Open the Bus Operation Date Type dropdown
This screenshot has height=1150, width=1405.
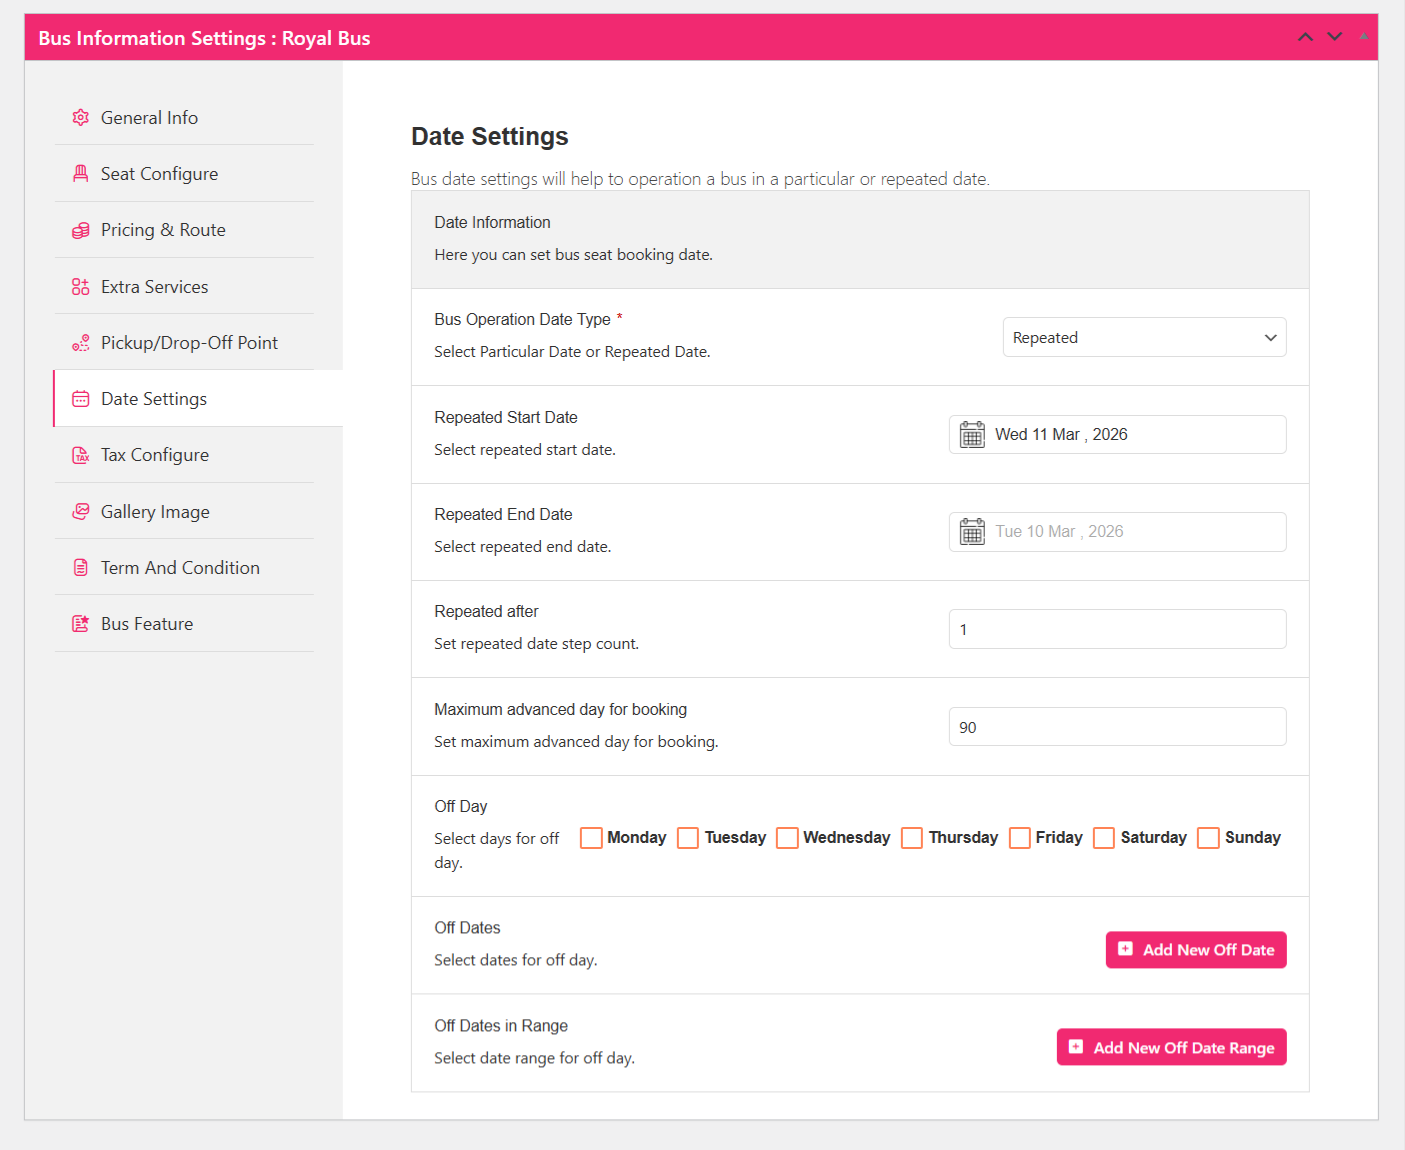1144,338
